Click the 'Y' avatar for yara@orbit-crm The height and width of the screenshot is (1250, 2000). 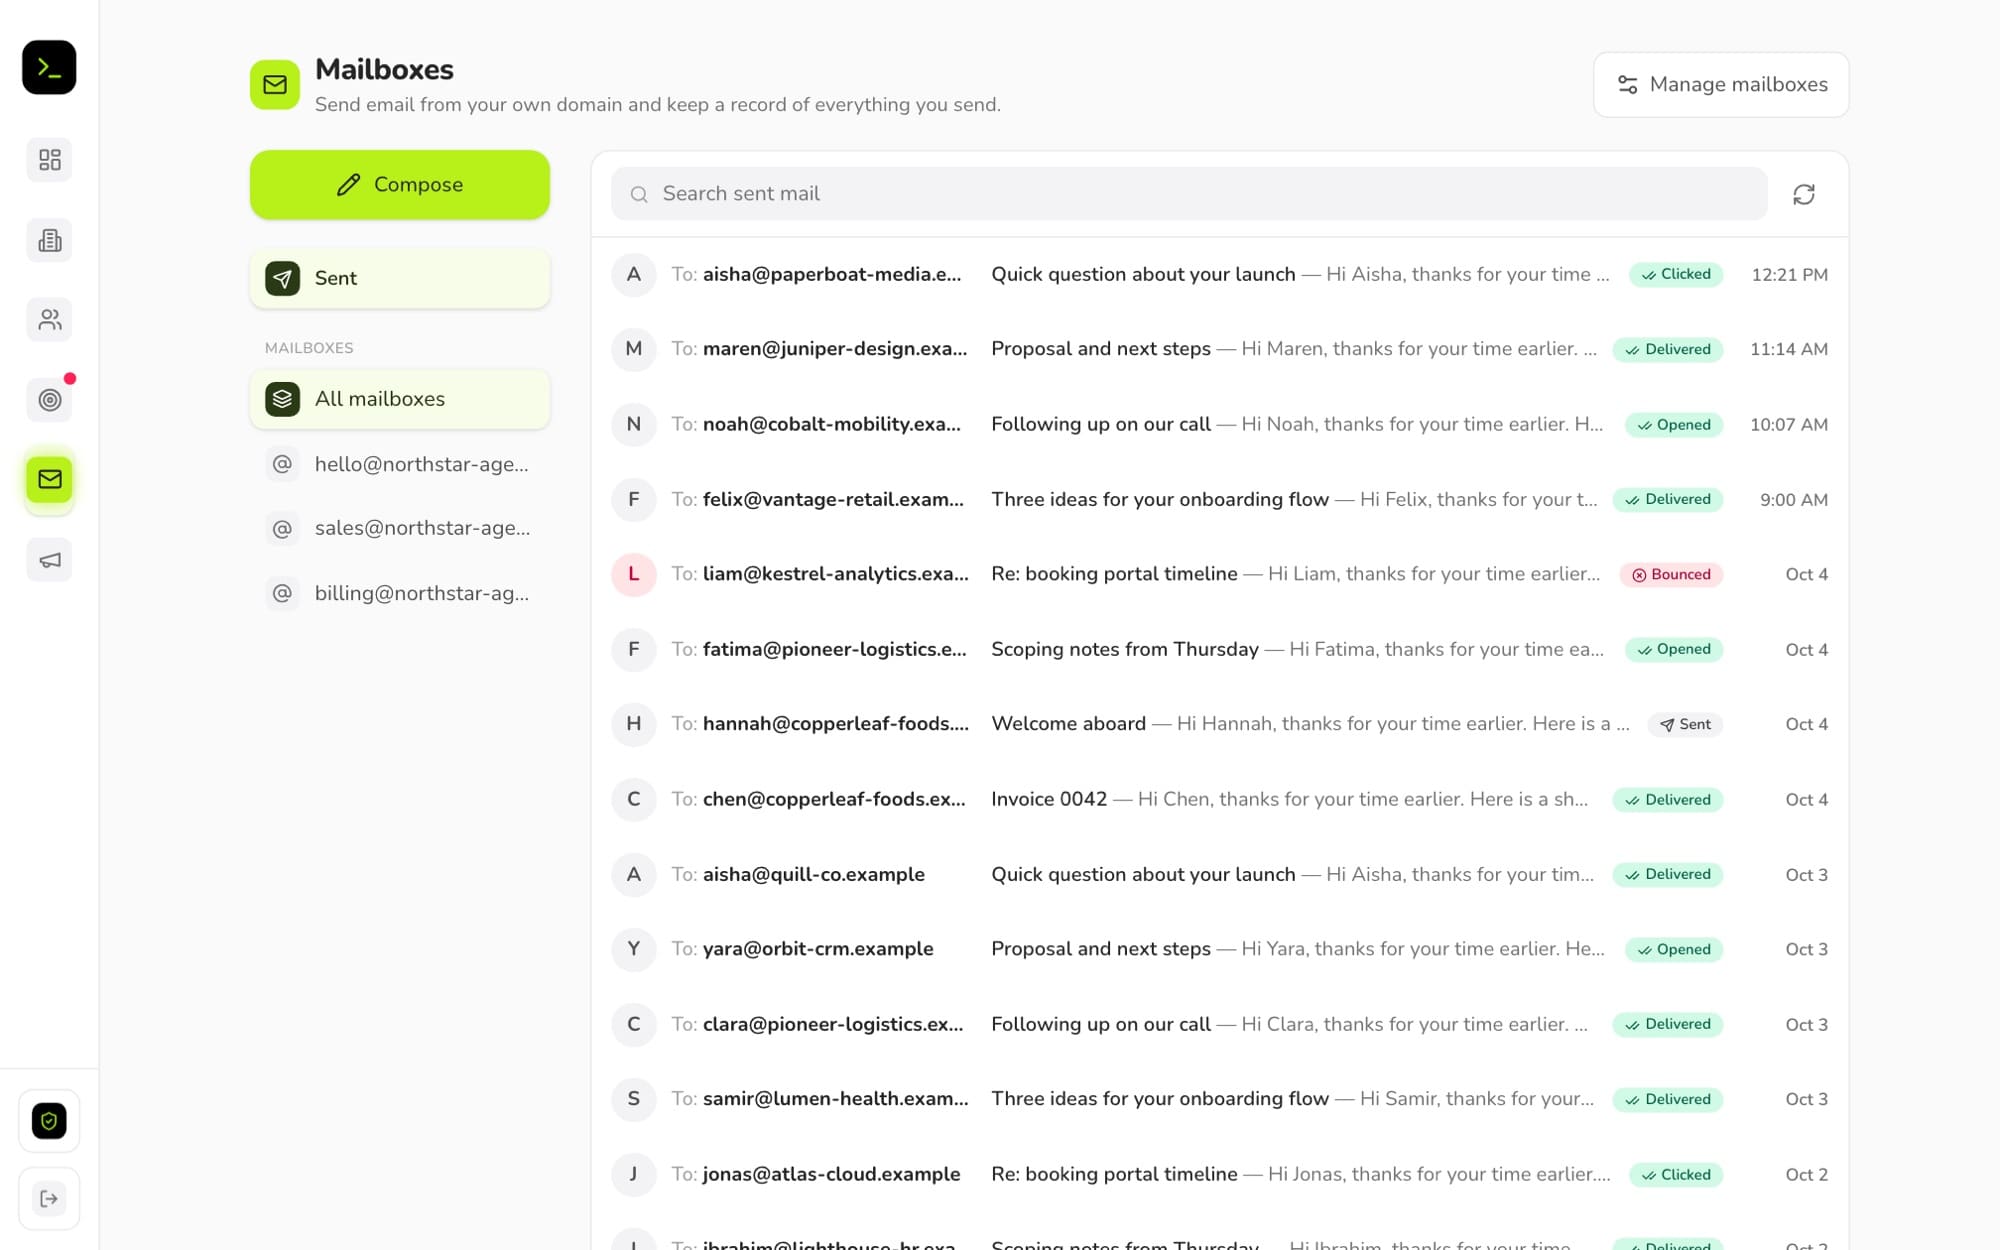(634, 949)
